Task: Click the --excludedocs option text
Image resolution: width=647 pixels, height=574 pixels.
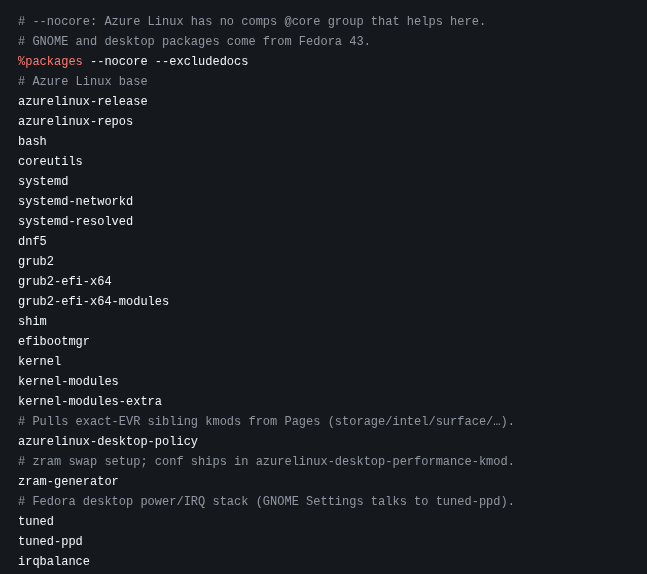Action: pos(202,61)
